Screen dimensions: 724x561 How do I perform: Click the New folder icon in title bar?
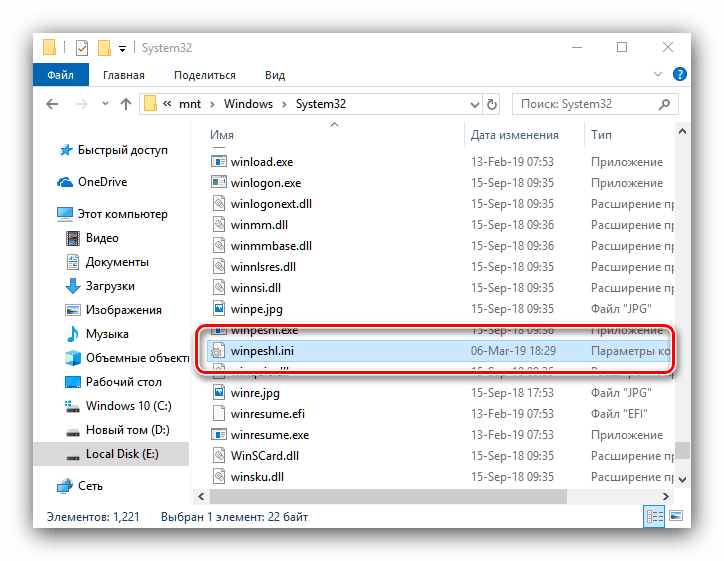coord(104,48)
